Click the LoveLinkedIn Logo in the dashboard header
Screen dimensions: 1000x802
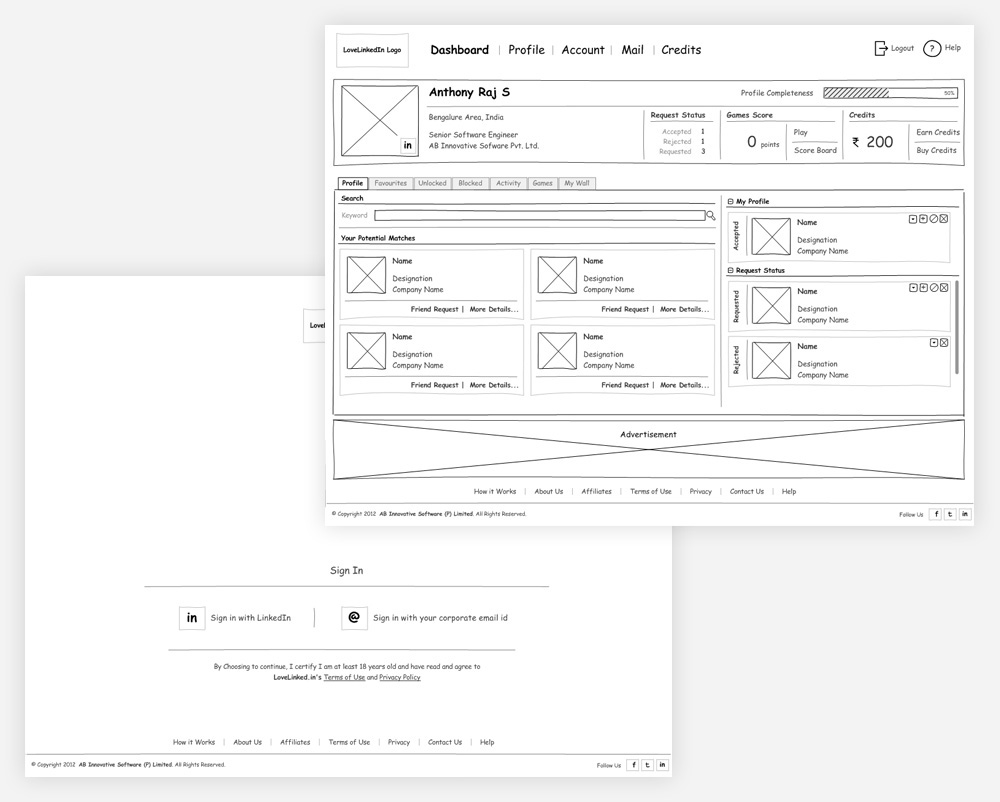[372, 50]
